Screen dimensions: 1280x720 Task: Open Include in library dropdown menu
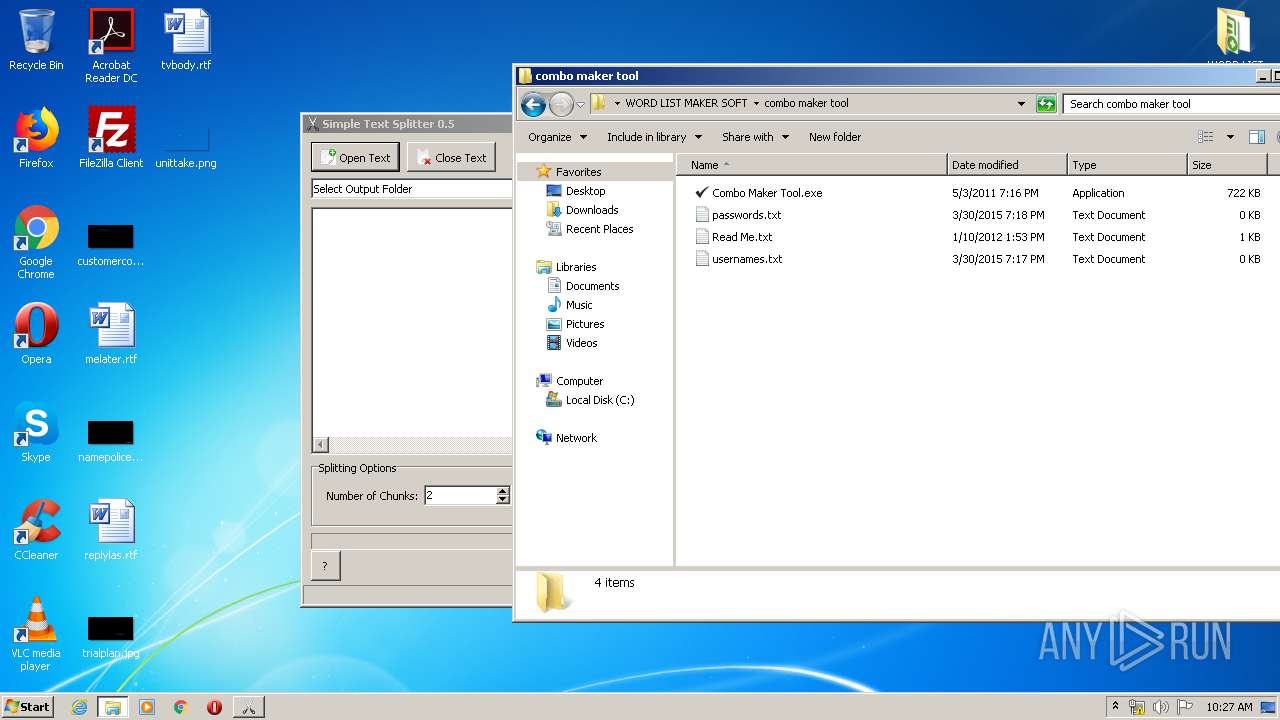(654, 137)
